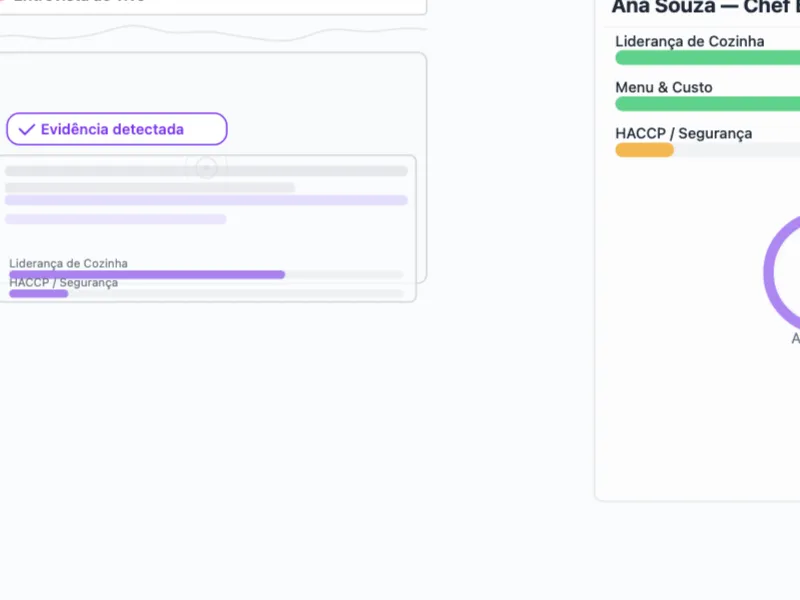Click the orange HACCP / Segurança progress bar
The image size is (800, 600).
point(644,150)
